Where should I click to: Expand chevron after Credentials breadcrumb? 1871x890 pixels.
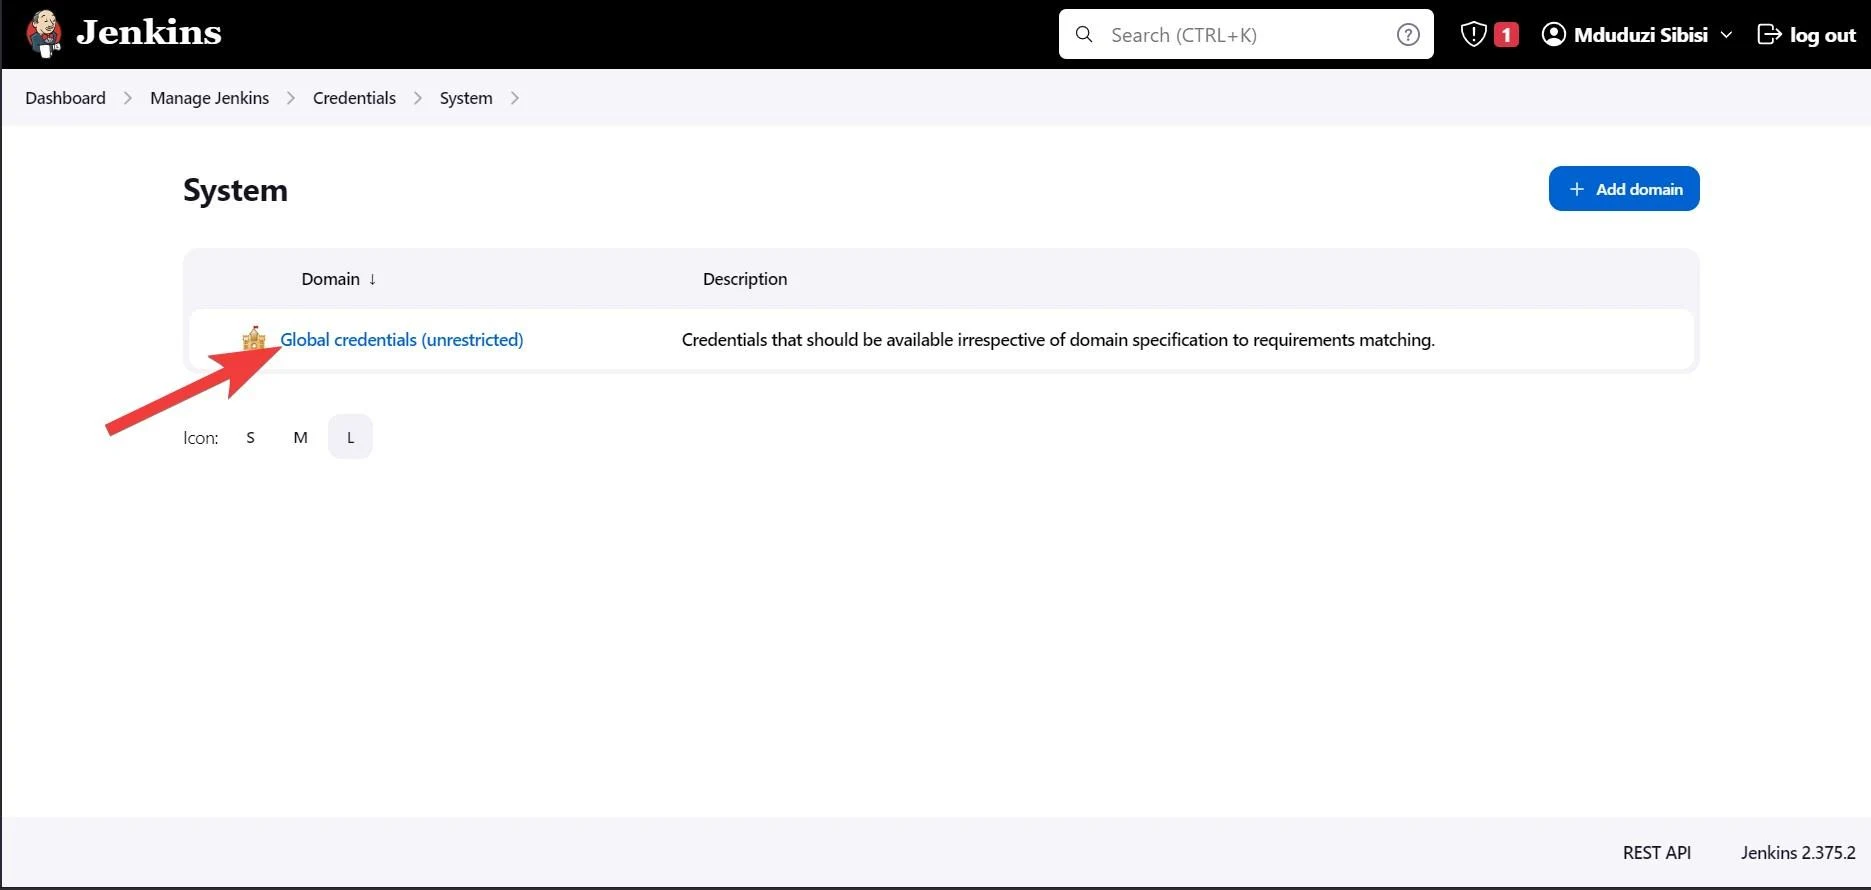pyautogui.click(x=418, y=98)
